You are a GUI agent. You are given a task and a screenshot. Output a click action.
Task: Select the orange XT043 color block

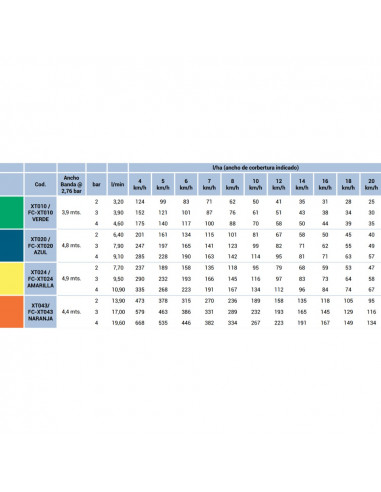(12, 312)
